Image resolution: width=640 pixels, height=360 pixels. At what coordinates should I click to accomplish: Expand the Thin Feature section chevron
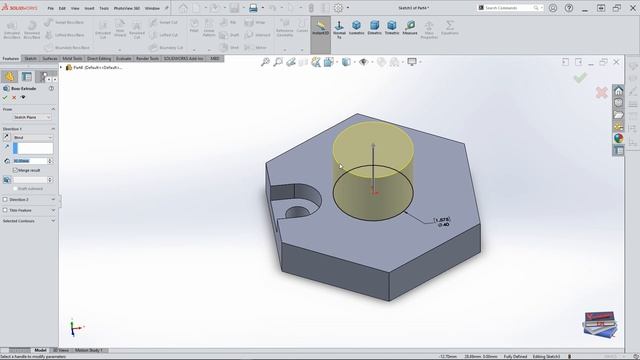pos(53,210)
